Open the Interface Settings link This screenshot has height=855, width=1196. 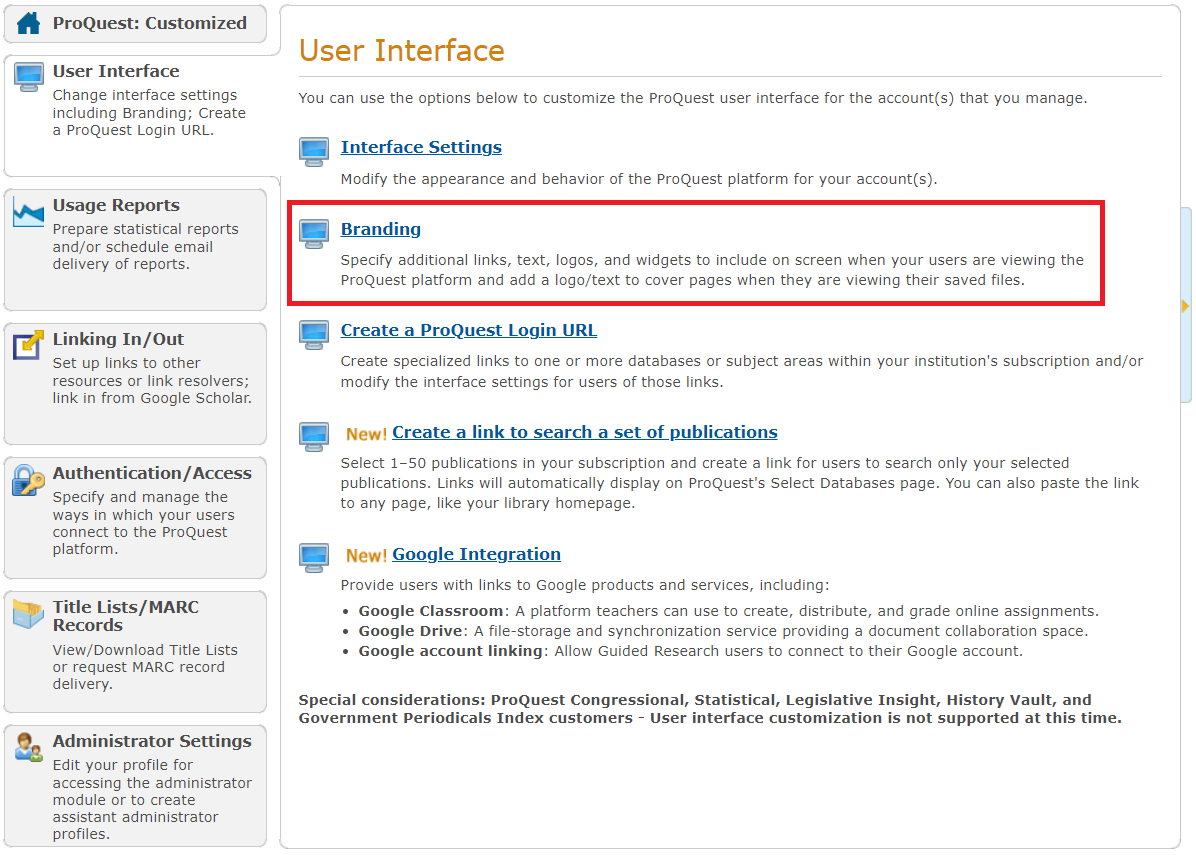point(421,147)
